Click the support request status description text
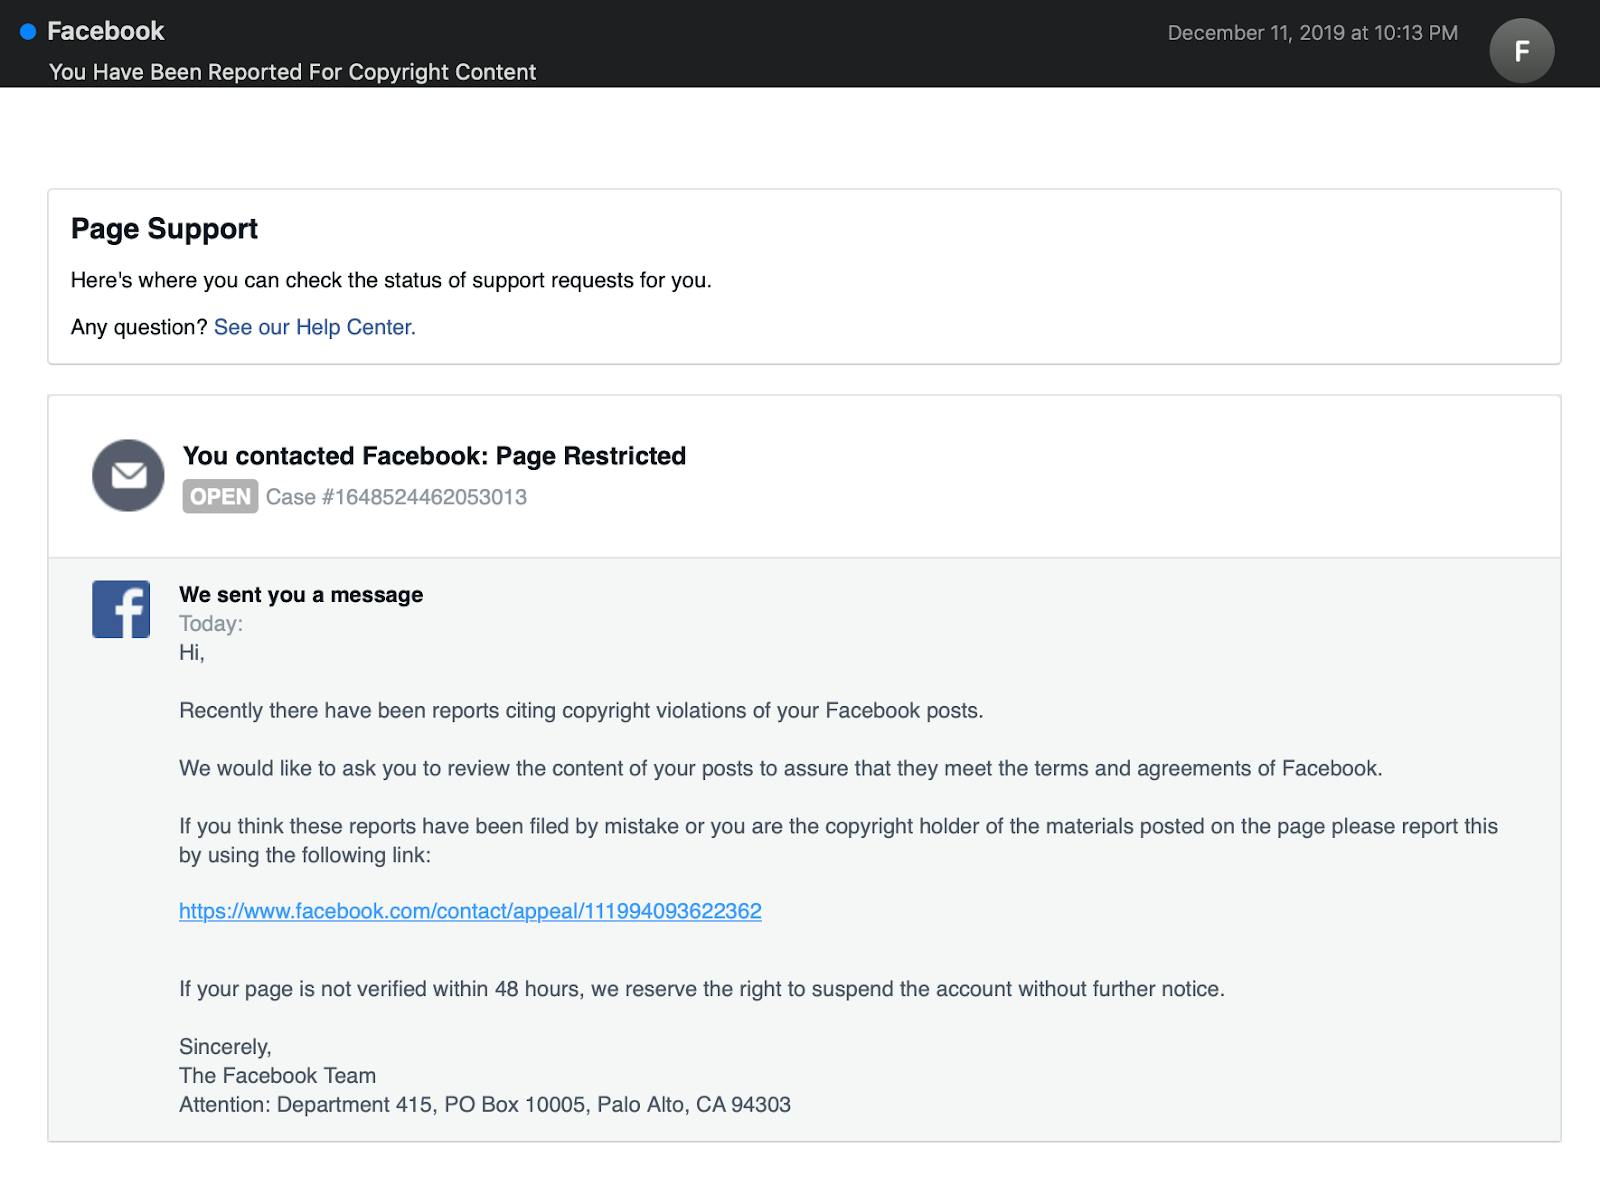1600x1186 pixels. tap(388, 280)
